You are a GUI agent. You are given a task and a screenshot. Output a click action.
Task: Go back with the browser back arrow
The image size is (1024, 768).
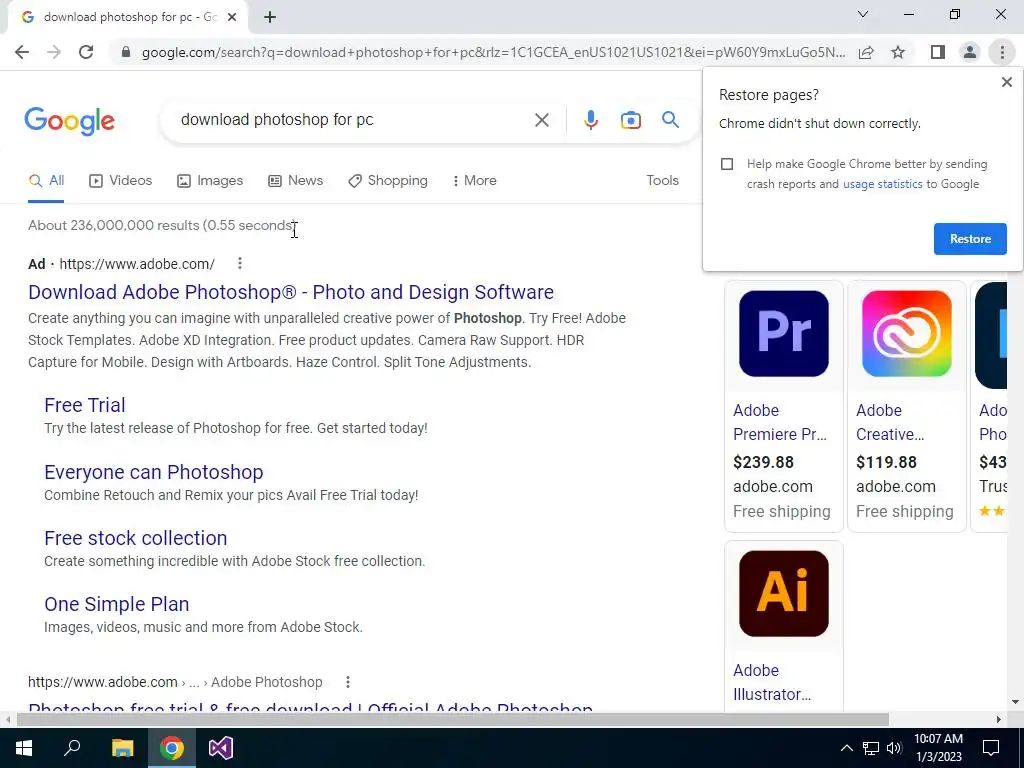pos(22,52)
